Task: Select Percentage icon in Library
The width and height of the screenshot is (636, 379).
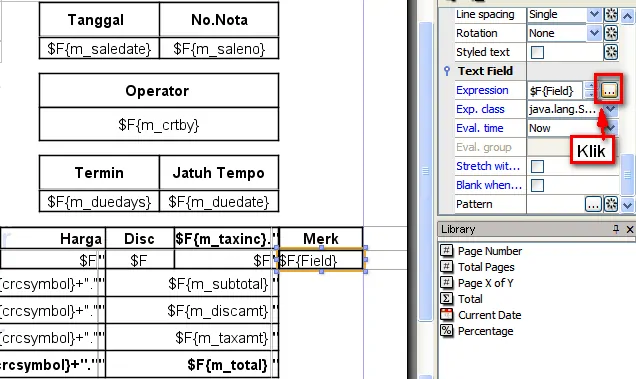Action: tap(446, 331)
